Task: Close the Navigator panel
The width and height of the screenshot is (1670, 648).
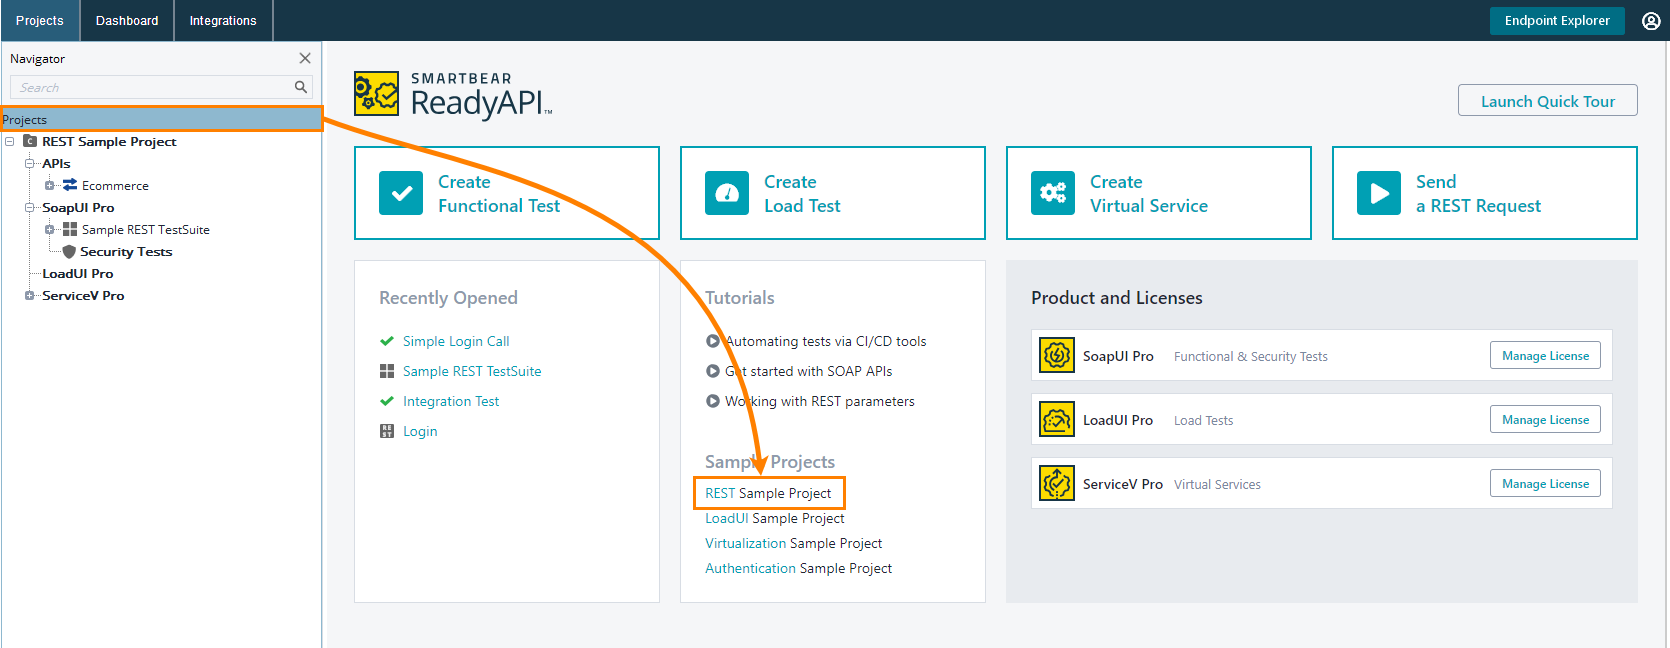Action: click(305, 58)
